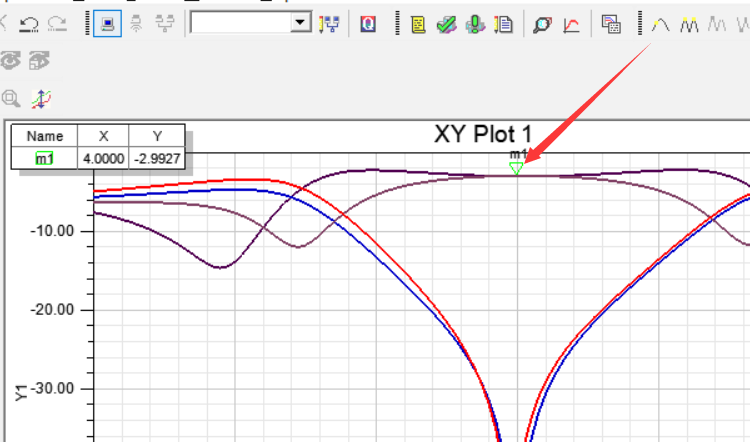Click the red curve create report icon

[572, 24]
